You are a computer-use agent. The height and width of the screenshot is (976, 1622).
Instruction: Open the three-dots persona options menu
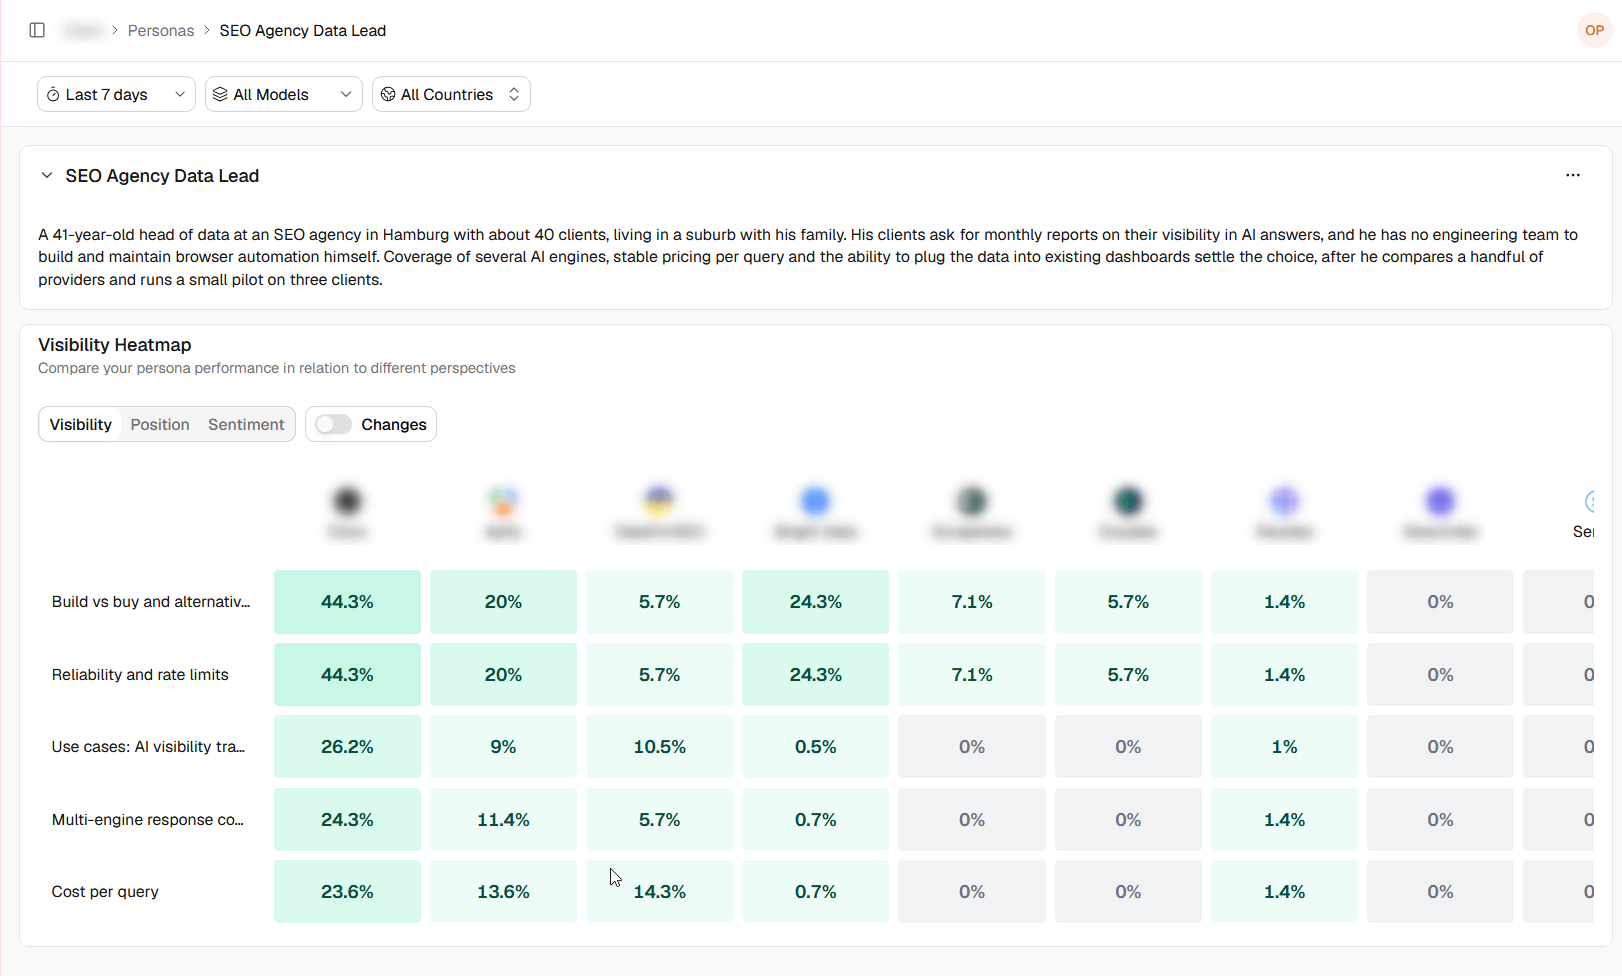1573,175
